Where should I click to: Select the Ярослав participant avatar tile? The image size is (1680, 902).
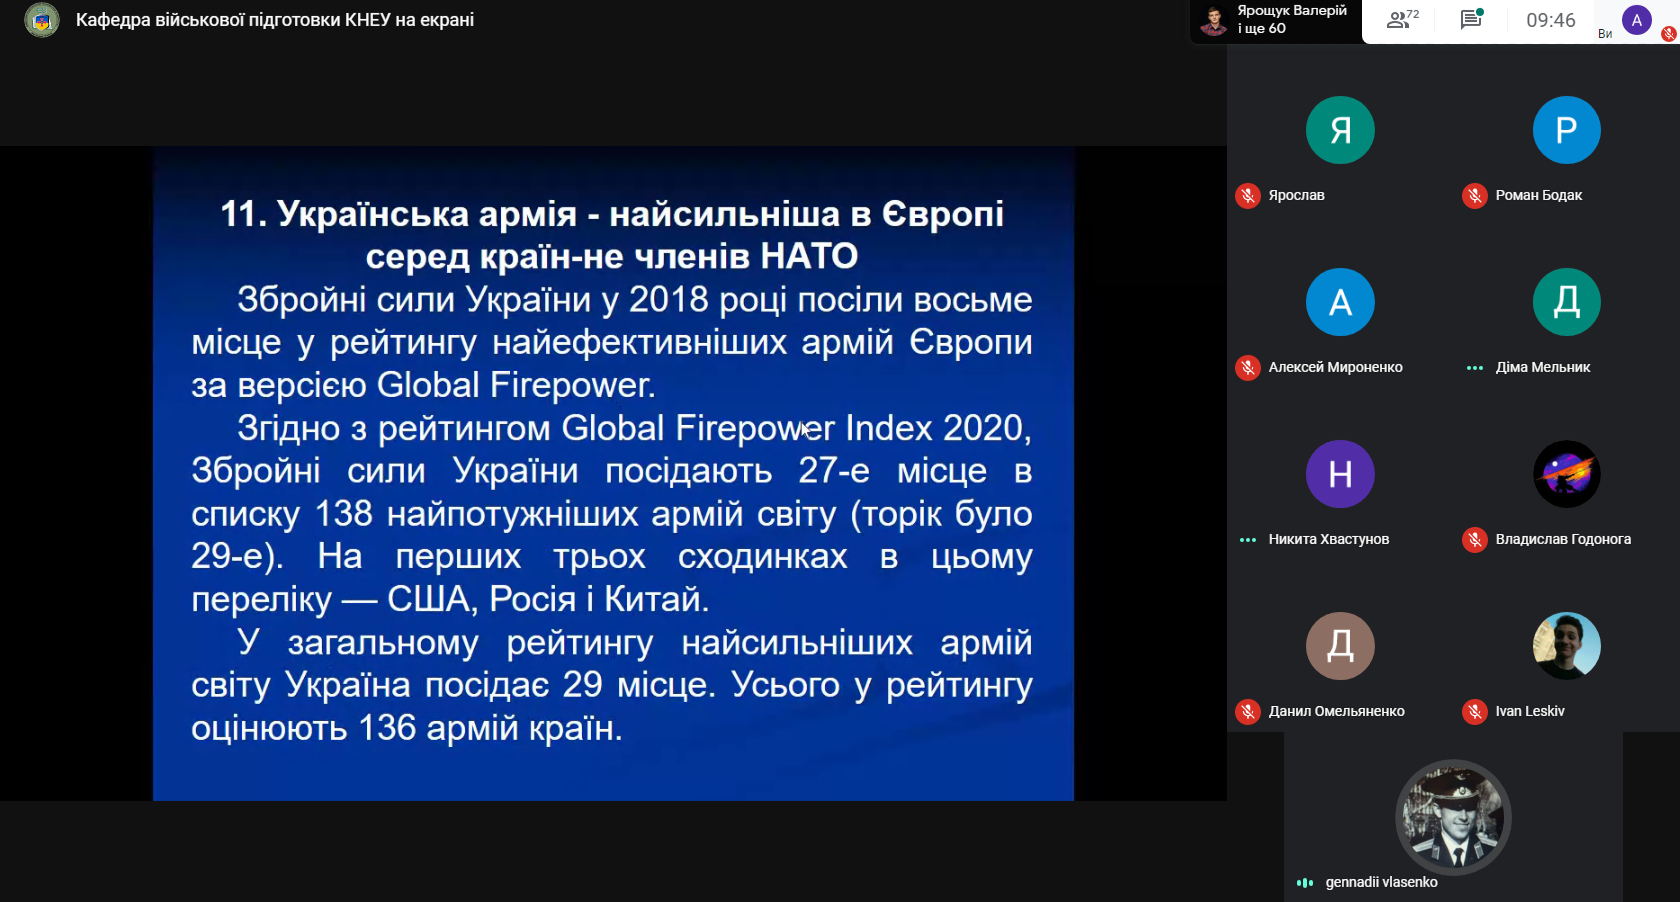tap(1340, 130)
